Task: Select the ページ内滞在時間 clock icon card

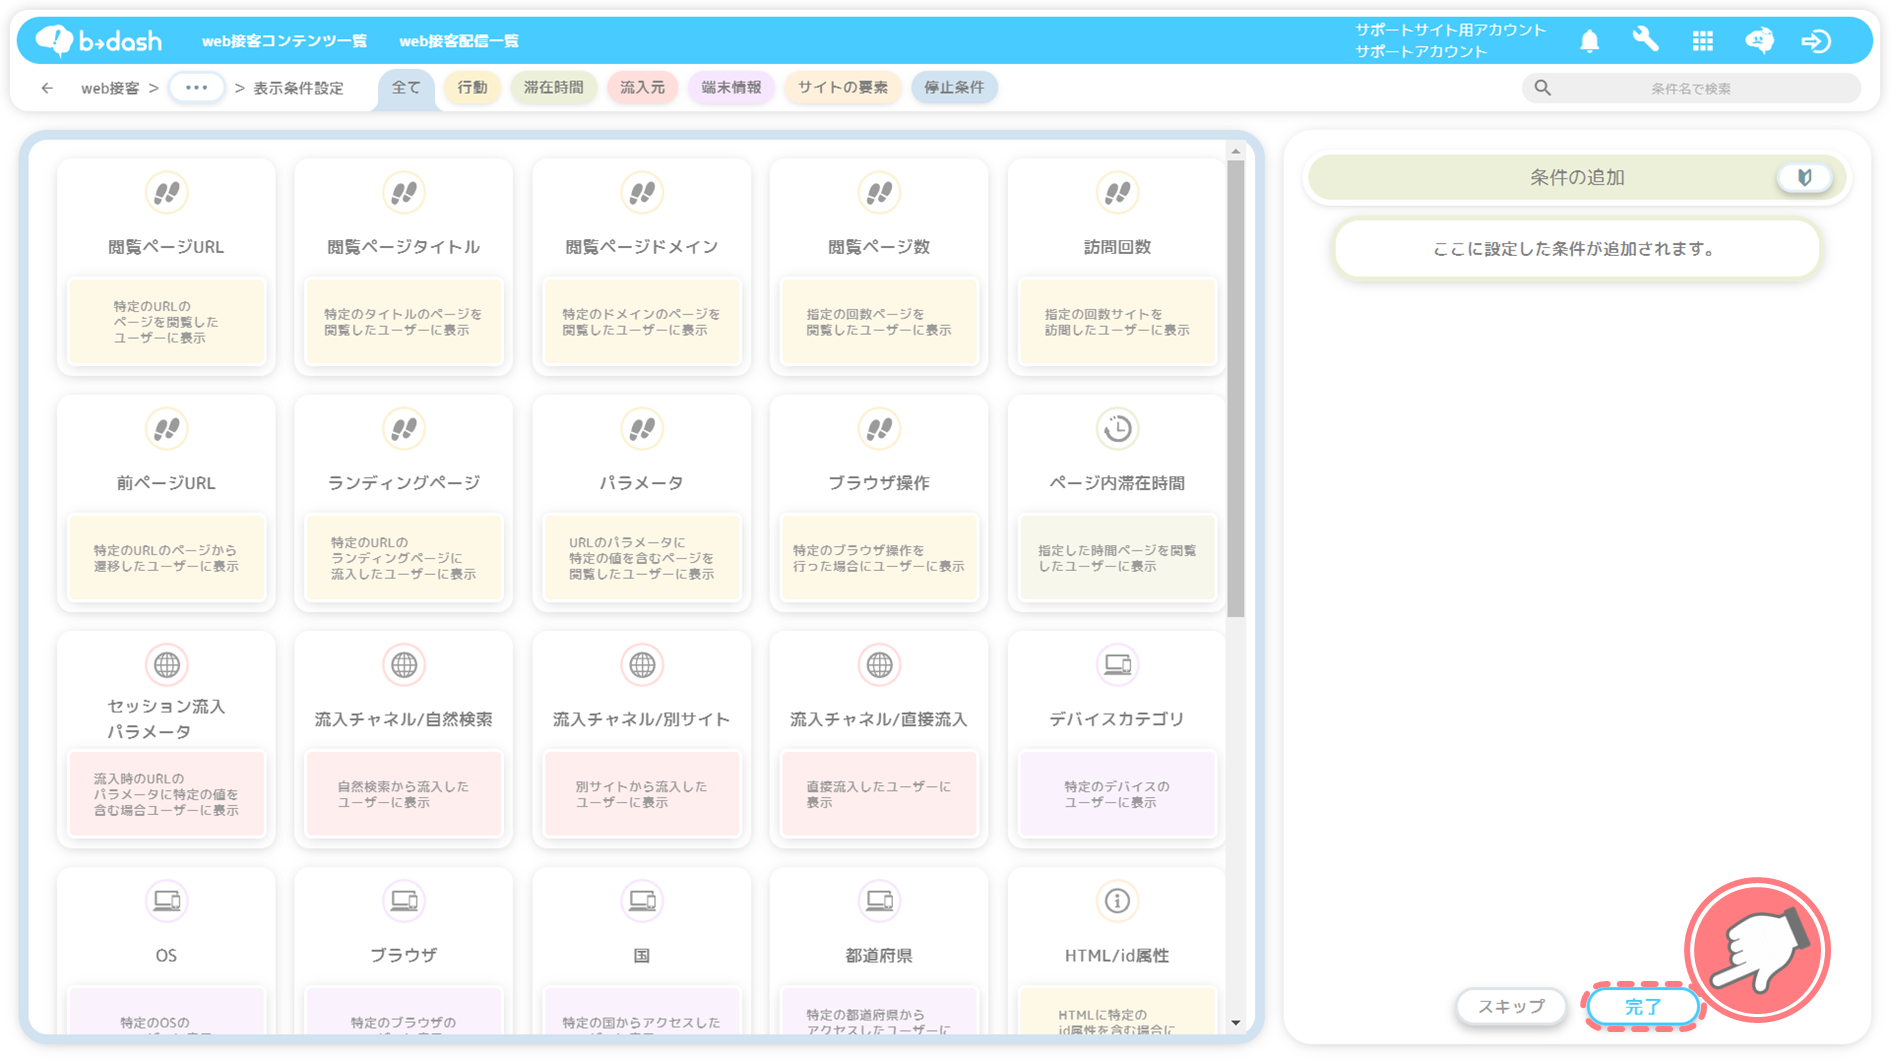Action: pyautogui.click(x=1116, y=500)
